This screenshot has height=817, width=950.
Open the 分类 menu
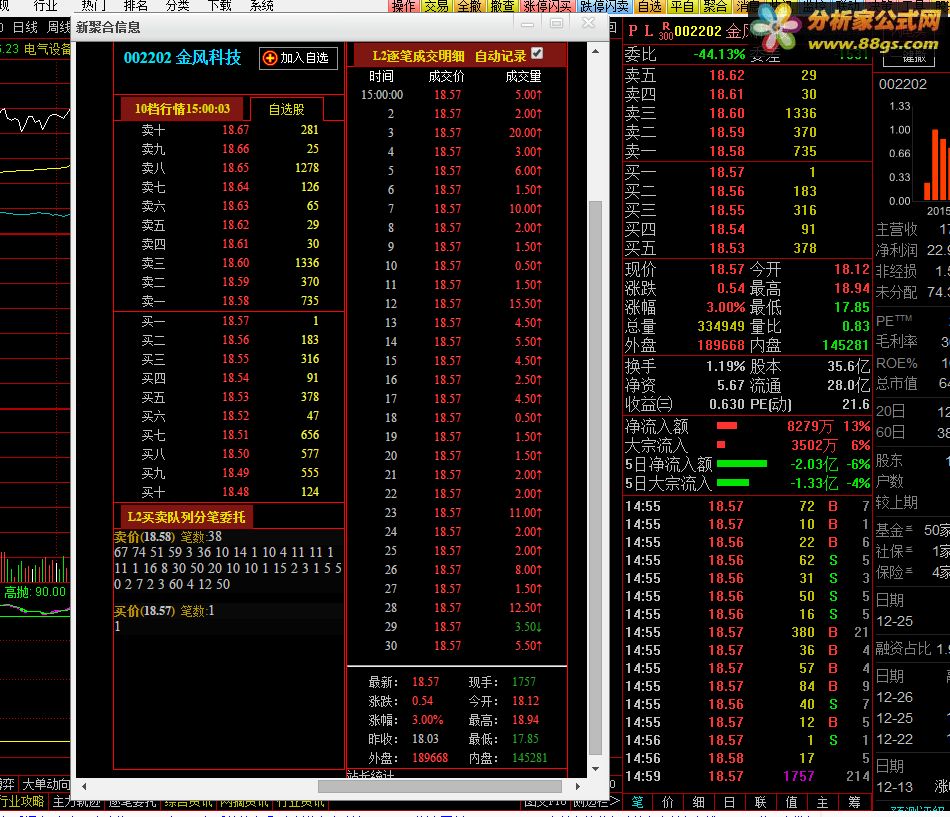tap(178, 5)
